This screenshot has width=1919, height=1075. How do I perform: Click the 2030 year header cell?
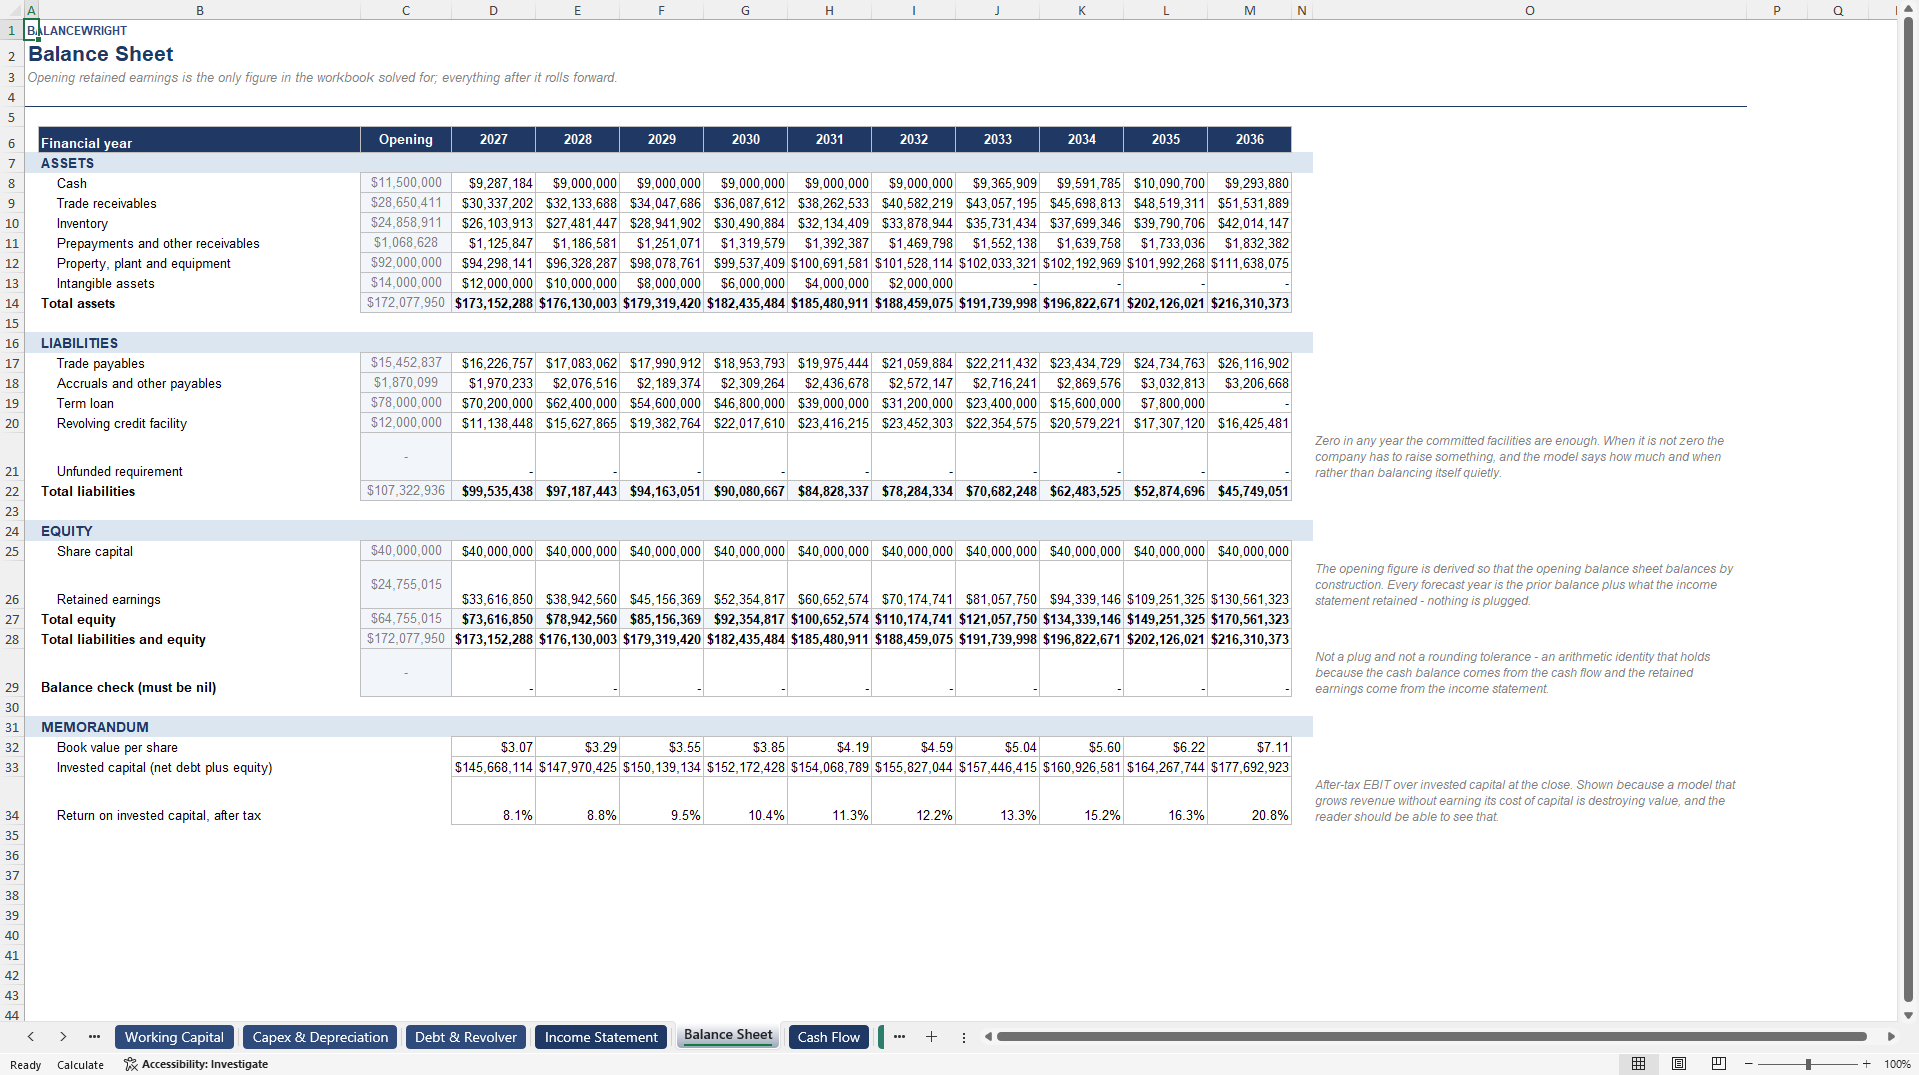click(x=745, y=139)
